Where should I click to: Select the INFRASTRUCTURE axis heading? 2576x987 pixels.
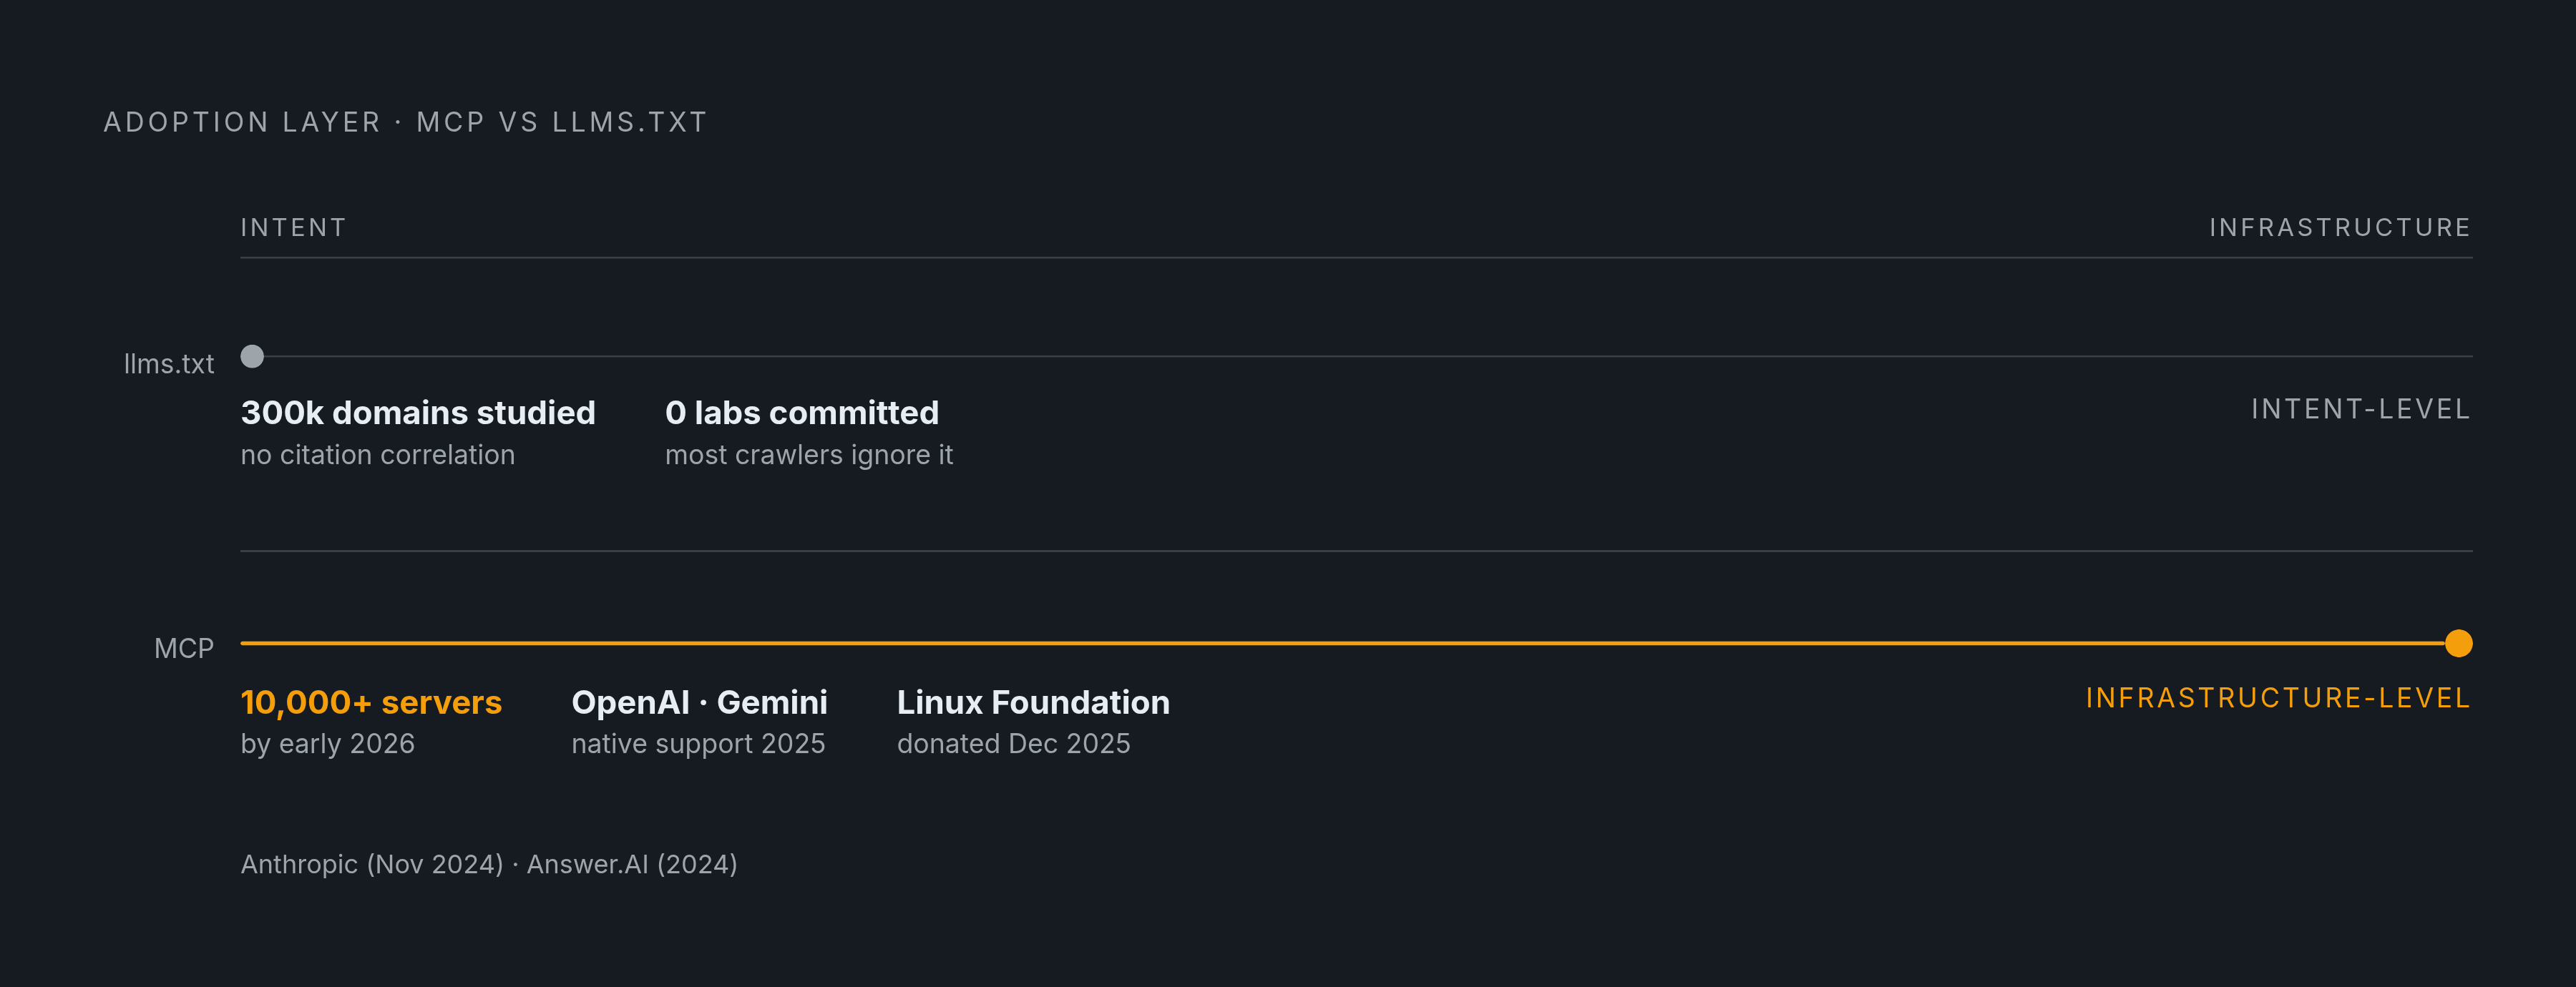click(x=2340, y=228)
